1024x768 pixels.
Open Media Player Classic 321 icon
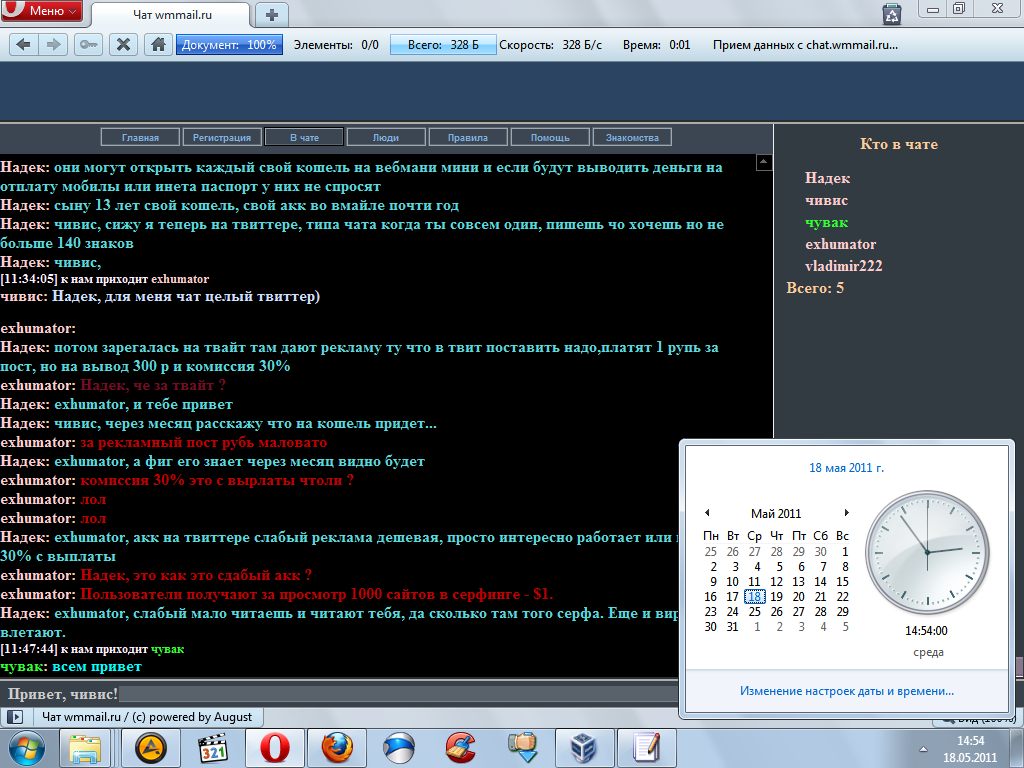pyautogui.click(x=214, y=748)
